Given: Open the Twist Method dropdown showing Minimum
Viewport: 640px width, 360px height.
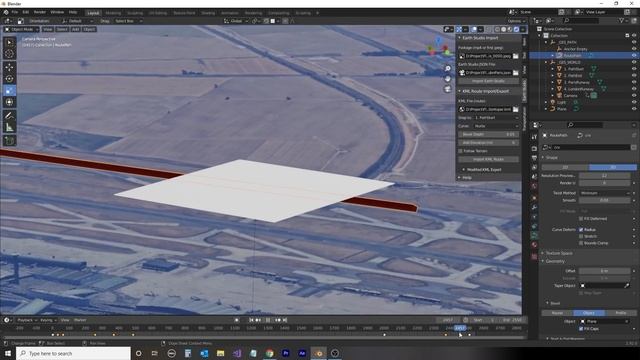Looking at the screenshot, I should click(x=604, y=193).
